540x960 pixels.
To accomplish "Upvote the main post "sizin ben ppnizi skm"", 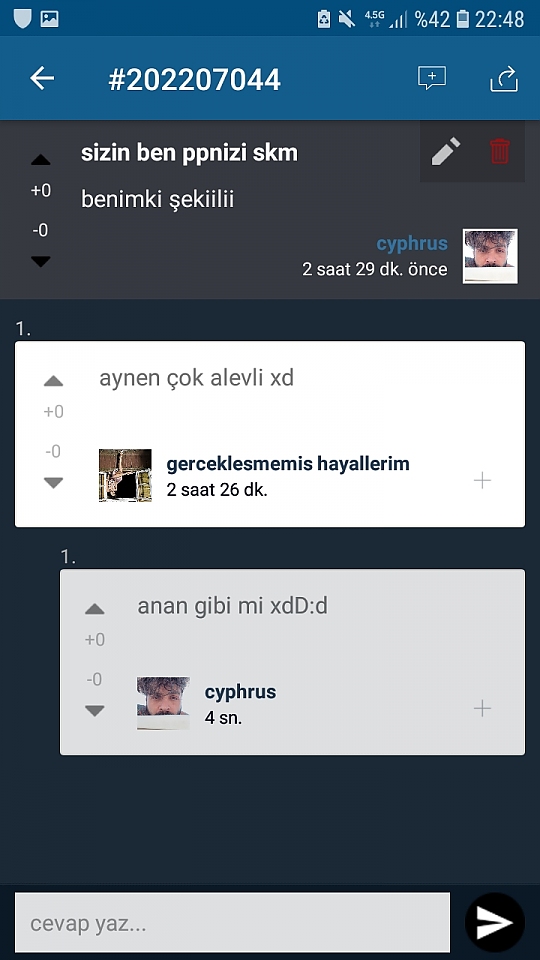I will pos(41,160).
